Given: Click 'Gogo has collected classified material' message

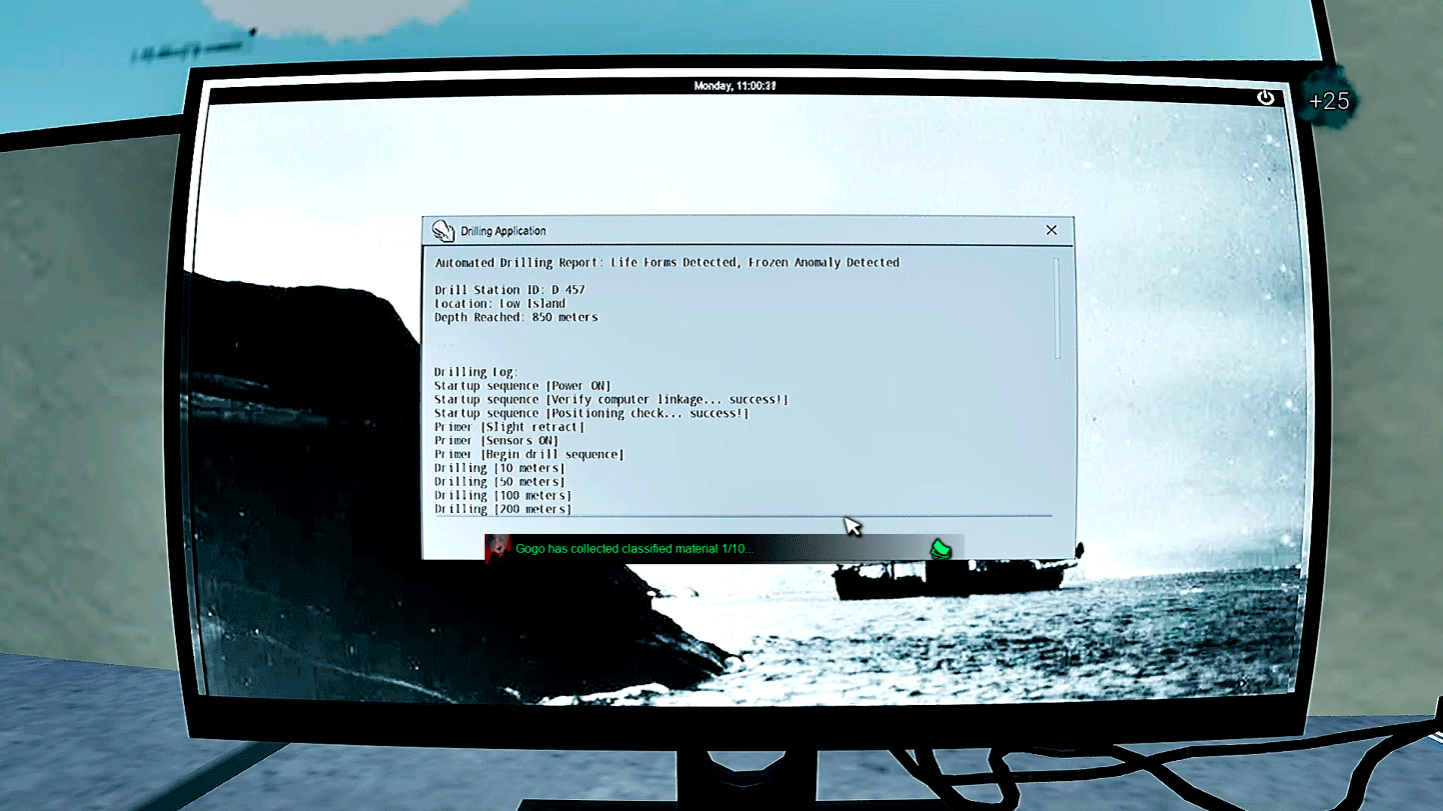Looking at the screenshot, I should point(634,549).
